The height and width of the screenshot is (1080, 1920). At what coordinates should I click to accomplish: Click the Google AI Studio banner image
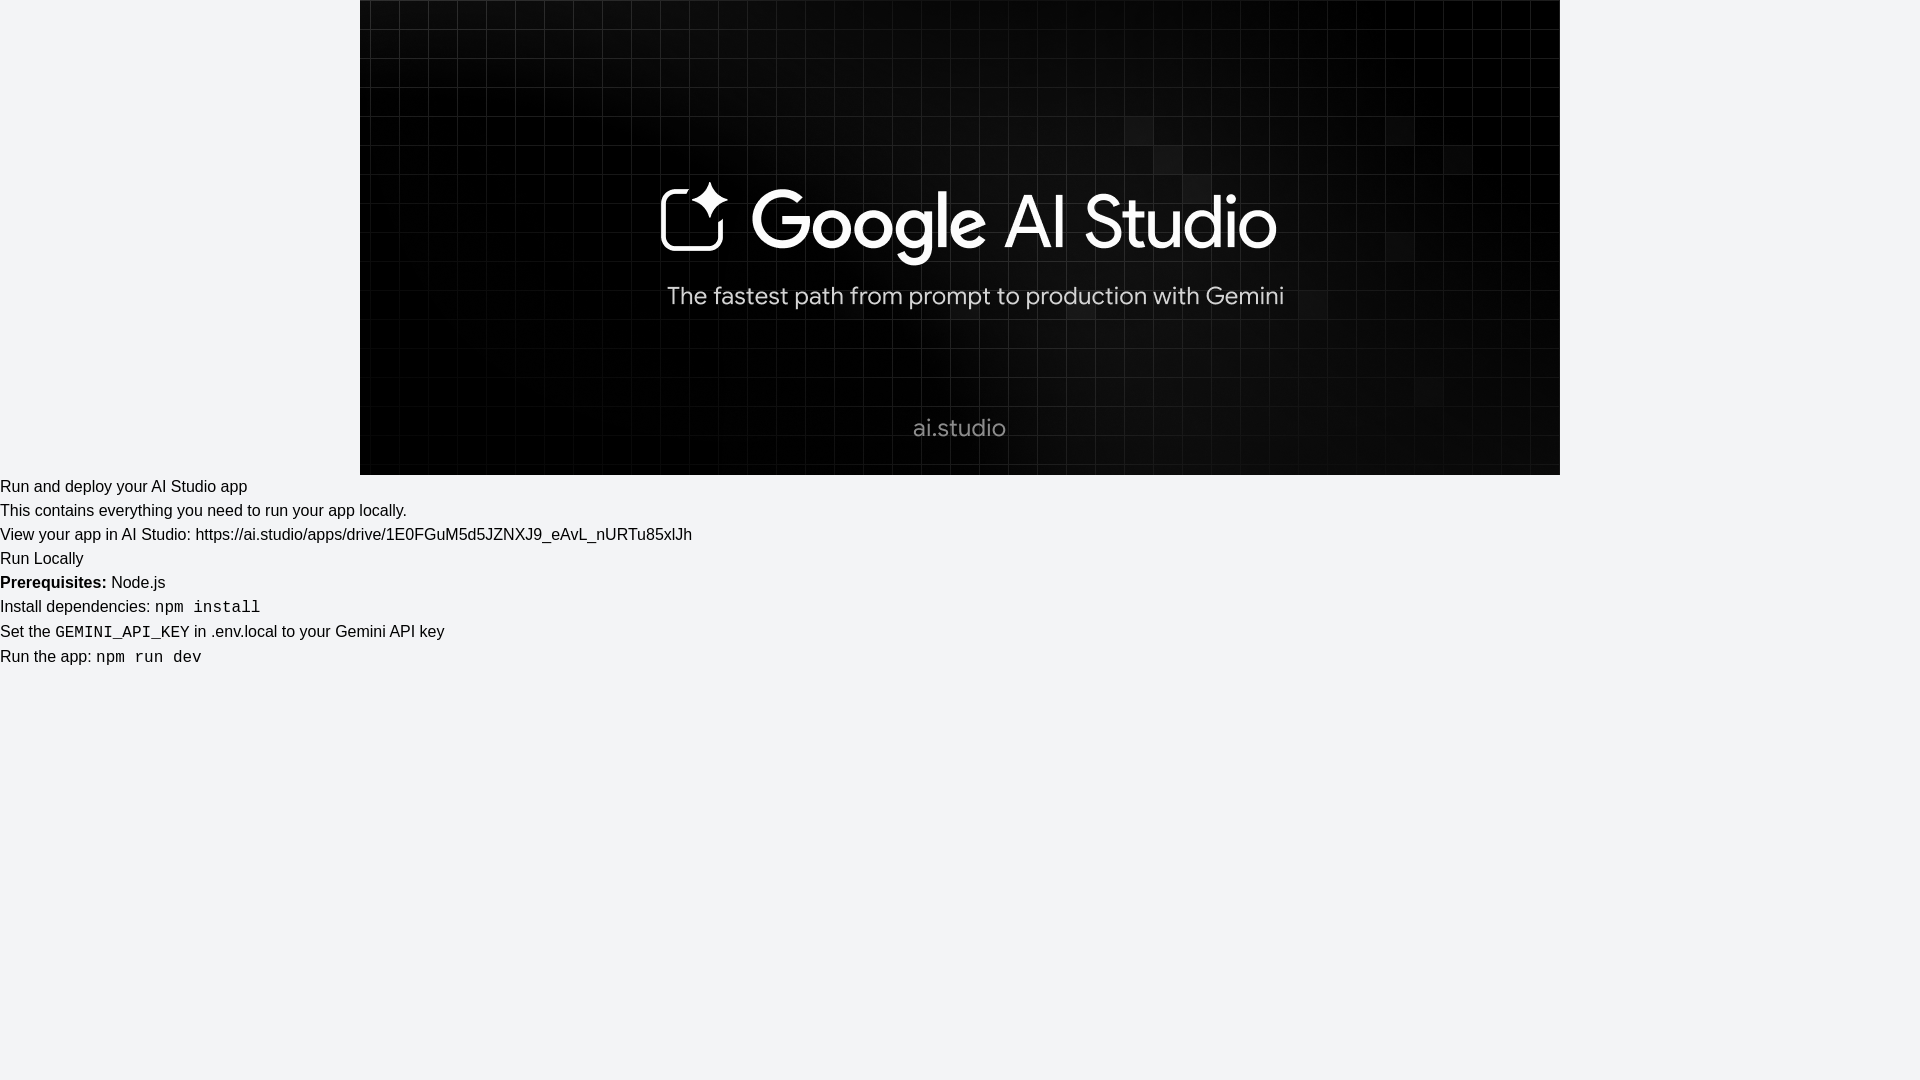tap(960, 237)
